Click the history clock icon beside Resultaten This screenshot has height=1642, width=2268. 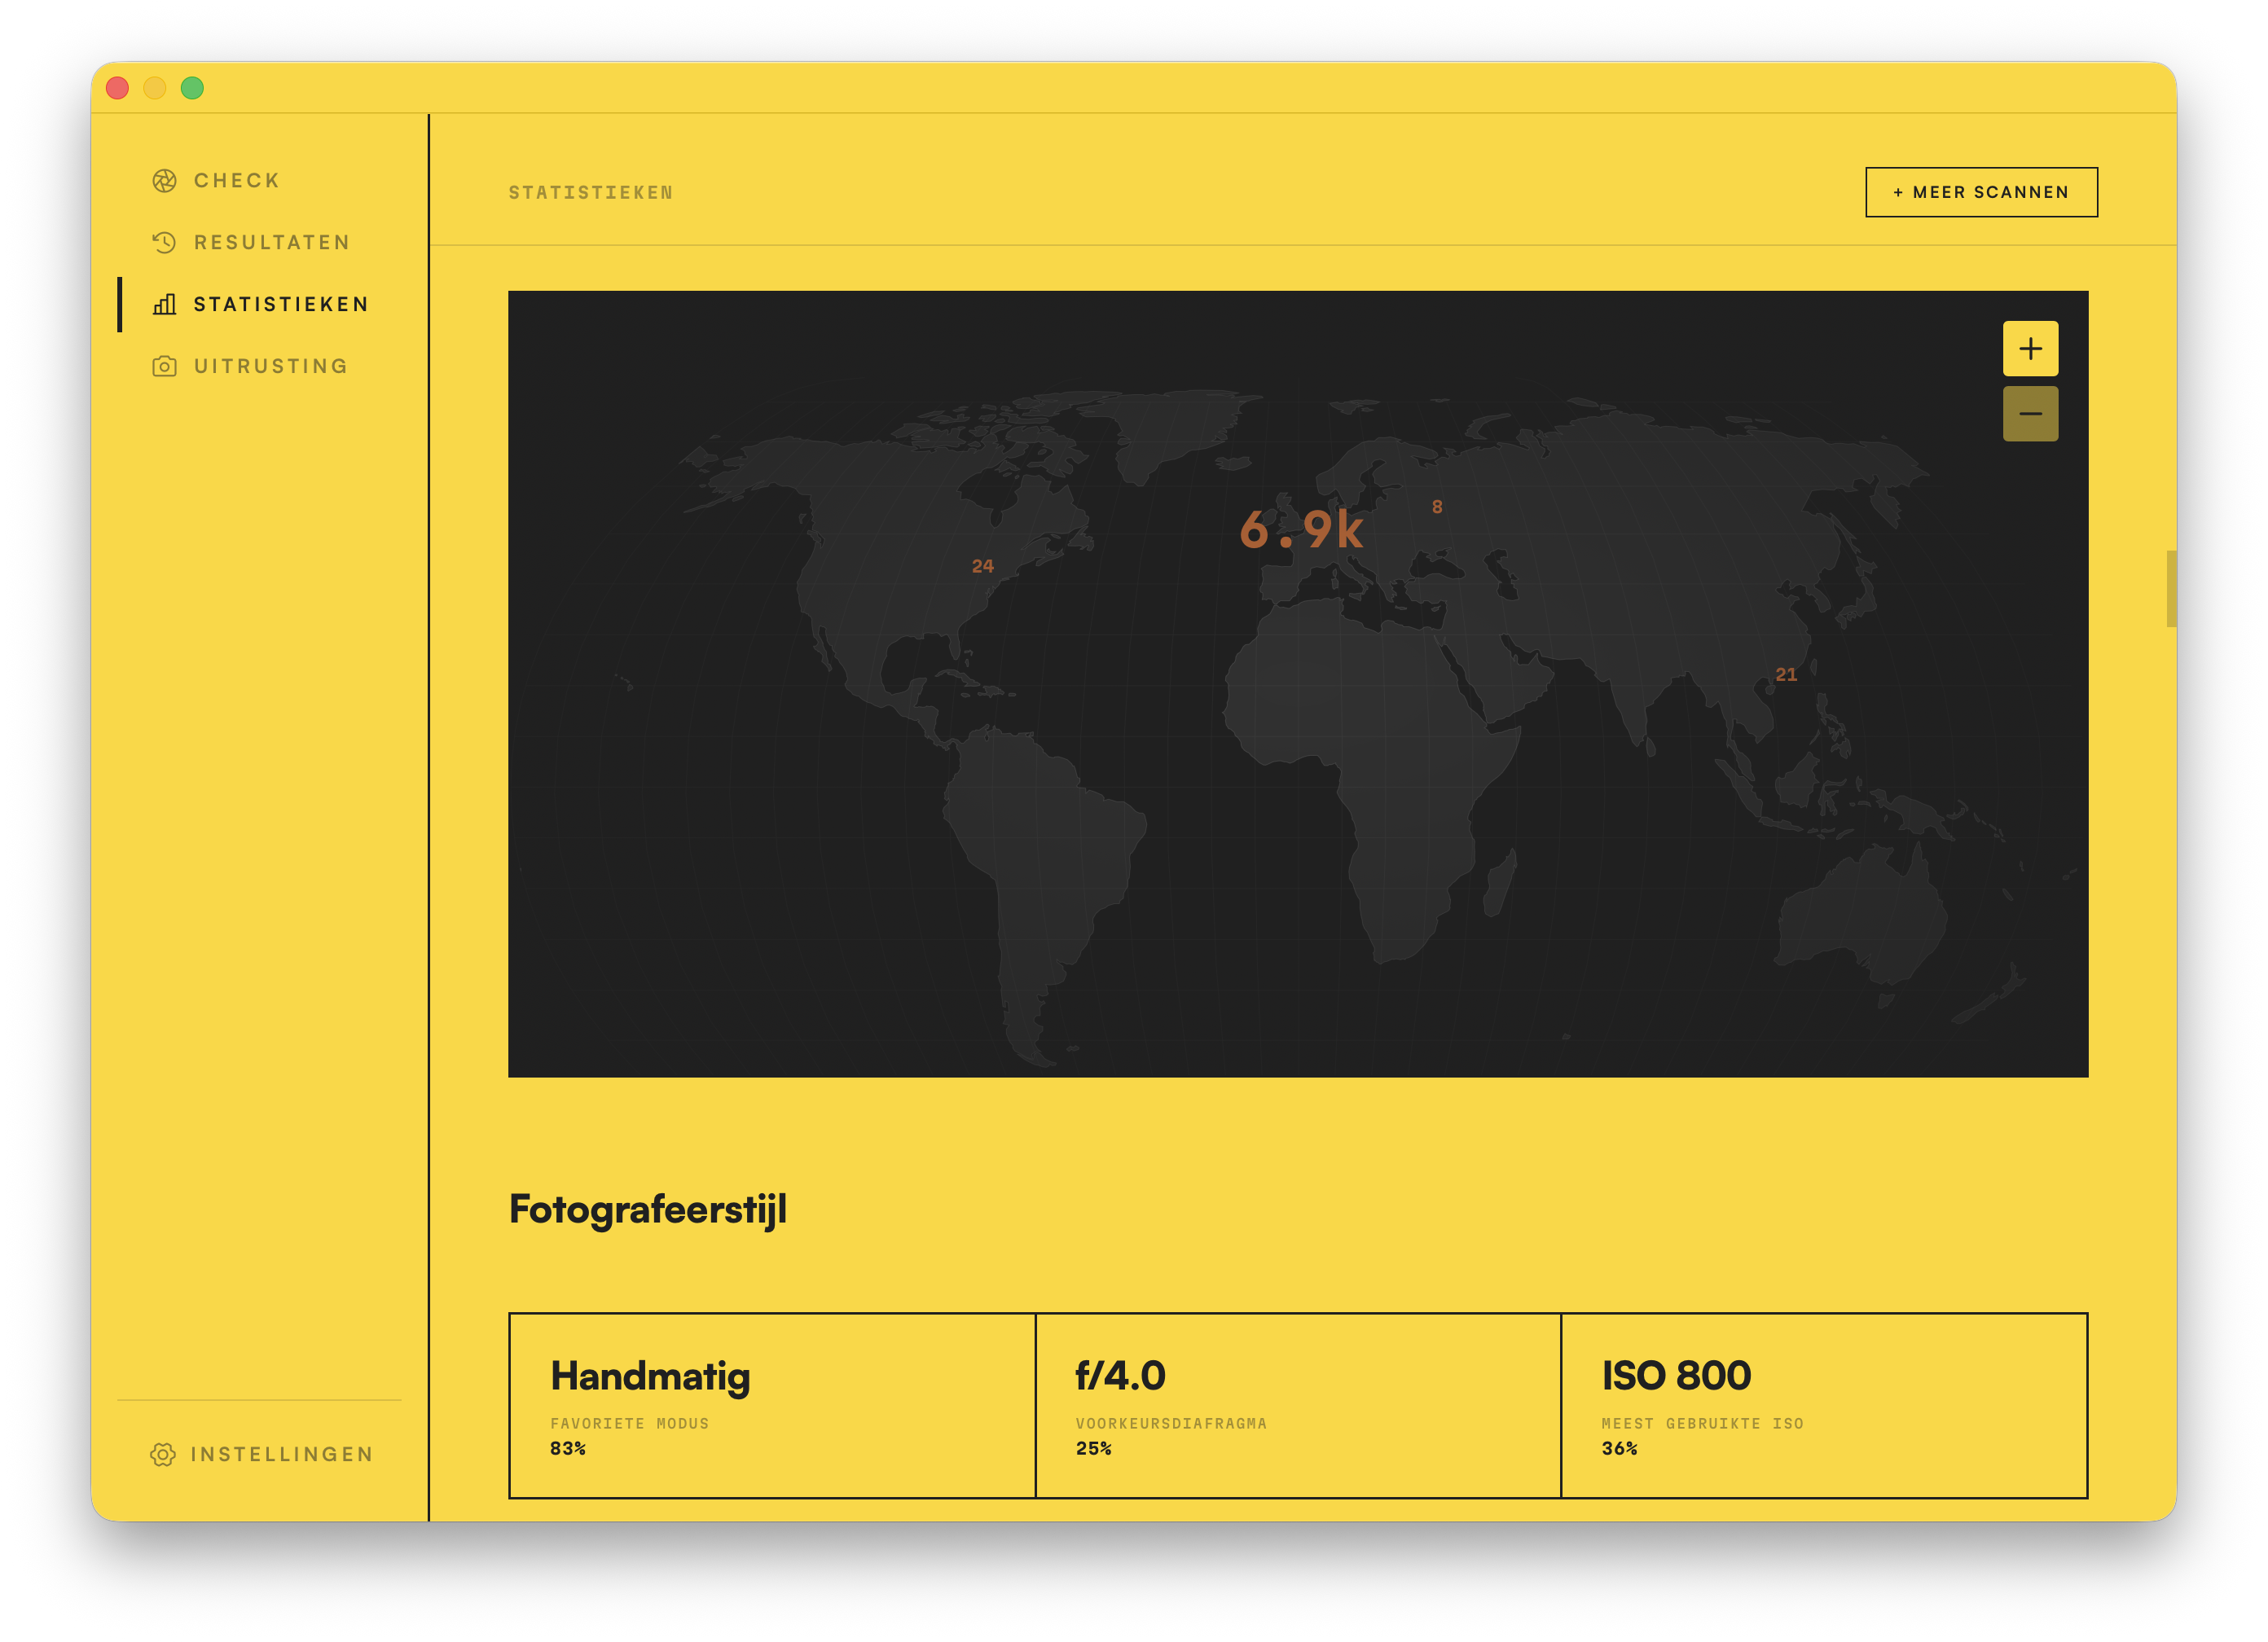click(164, 243)
